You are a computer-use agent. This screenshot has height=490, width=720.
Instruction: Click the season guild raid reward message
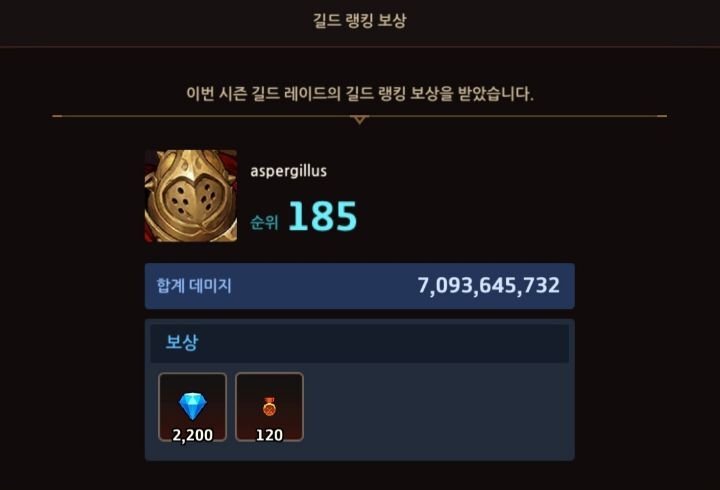360,94
